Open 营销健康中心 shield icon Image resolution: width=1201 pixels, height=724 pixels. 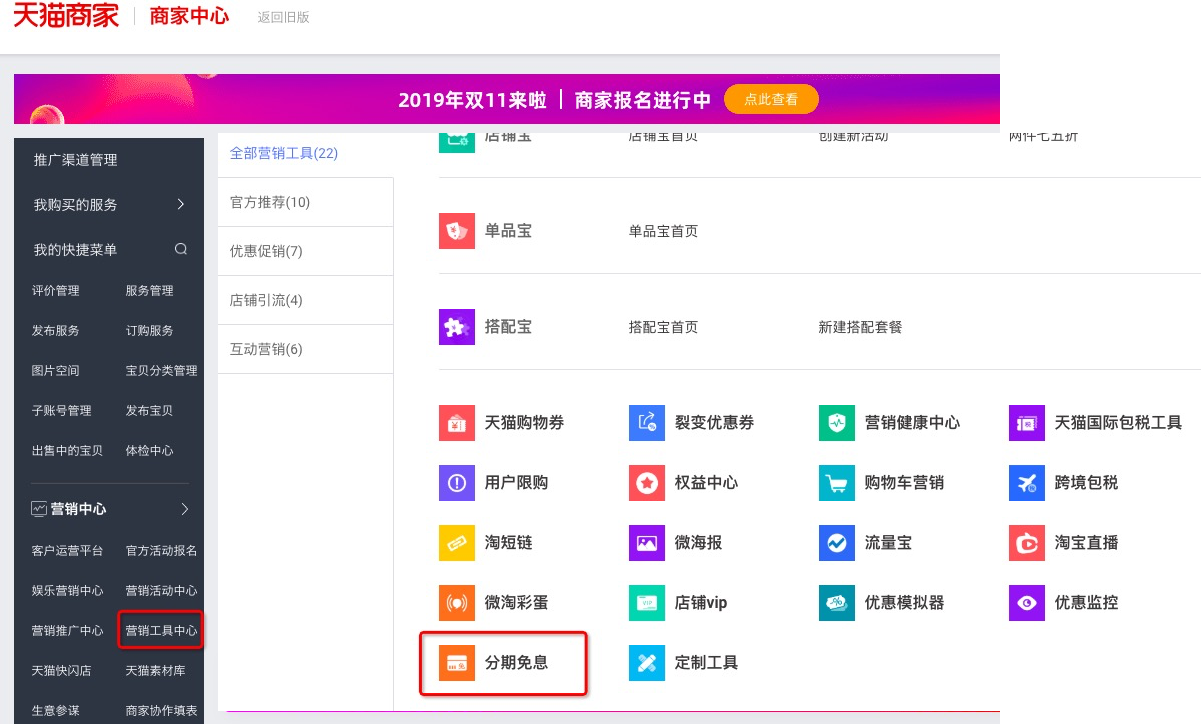[837, 423]
